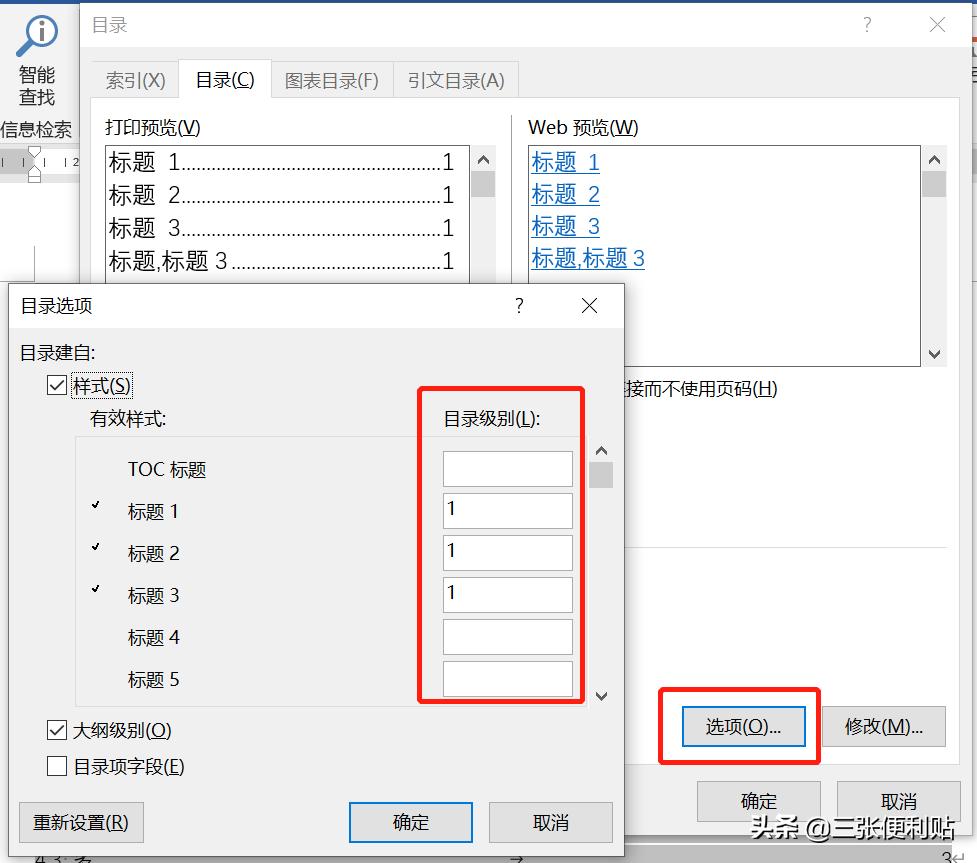Switch to the 索引(X) tab
Screen dimensions: 977x863
click(134, 80)
